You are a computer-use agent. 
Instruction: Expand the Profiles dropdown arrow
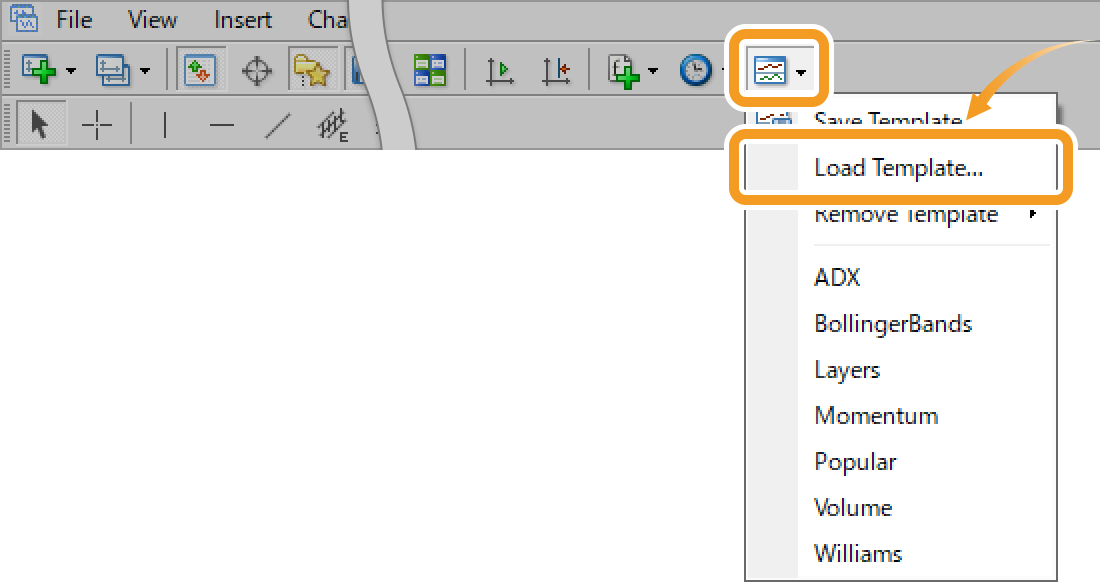[x=145, y=71]
